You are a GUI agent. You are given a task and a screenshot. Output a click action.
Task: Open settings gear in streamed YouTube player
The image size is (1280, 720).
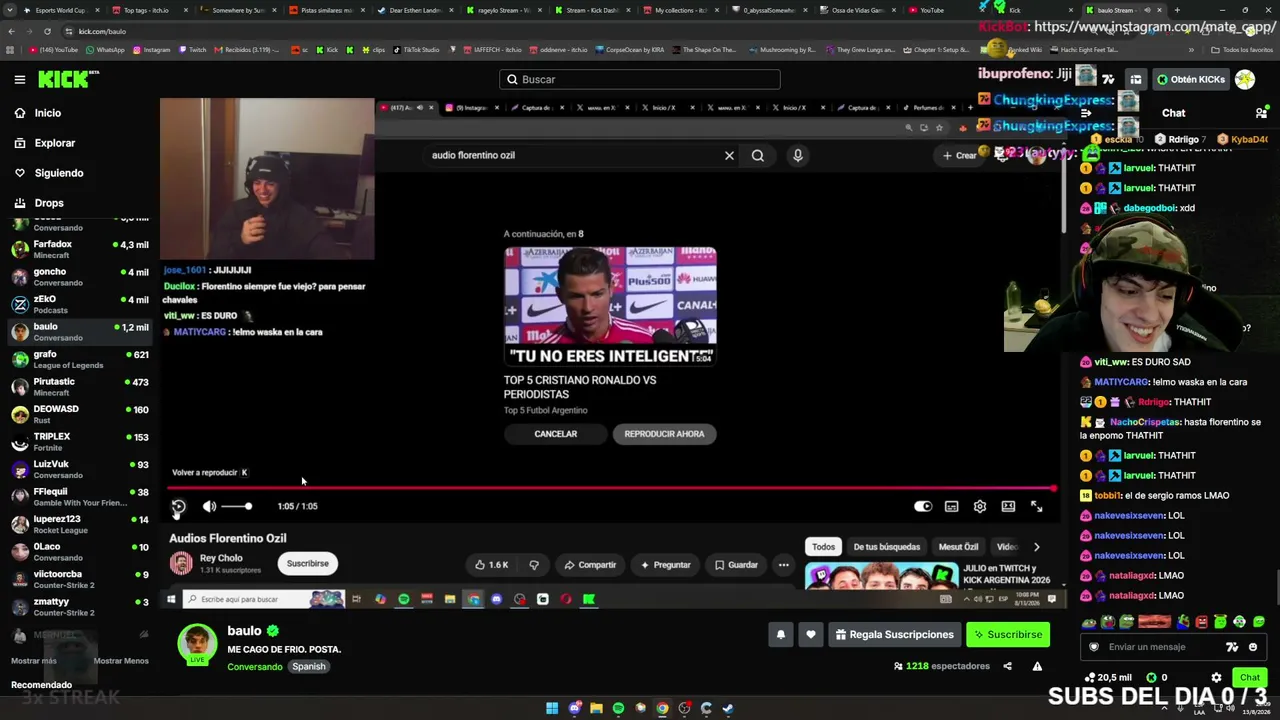click(x=980, y=507)
